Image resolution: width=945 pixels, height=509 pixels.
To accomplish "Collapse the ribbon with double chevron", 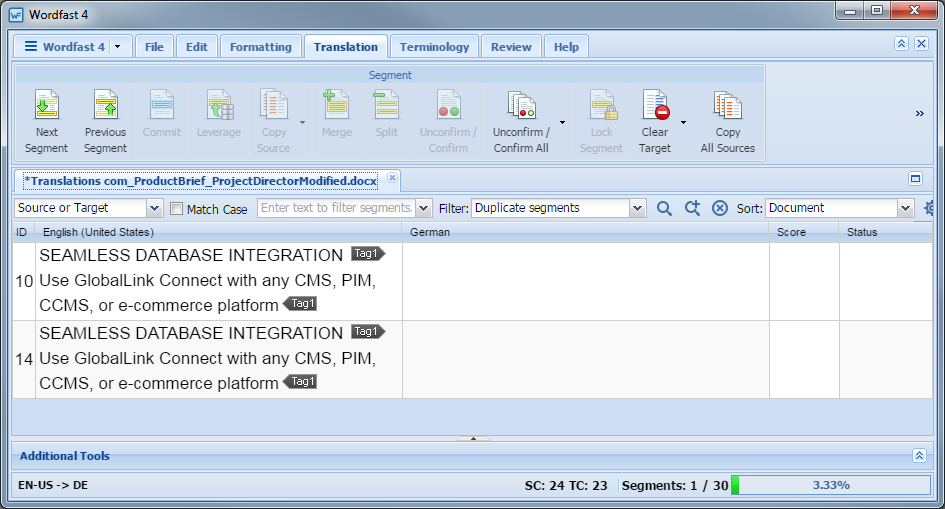I will 901,43.
